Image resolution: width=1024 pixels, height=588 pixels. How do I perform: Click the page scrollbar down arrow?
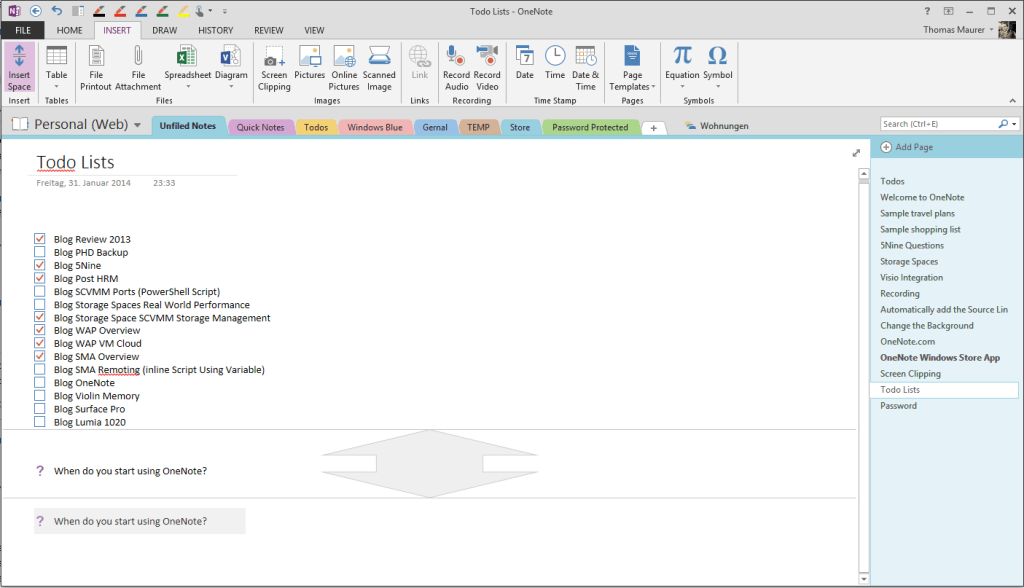(864, 579)
